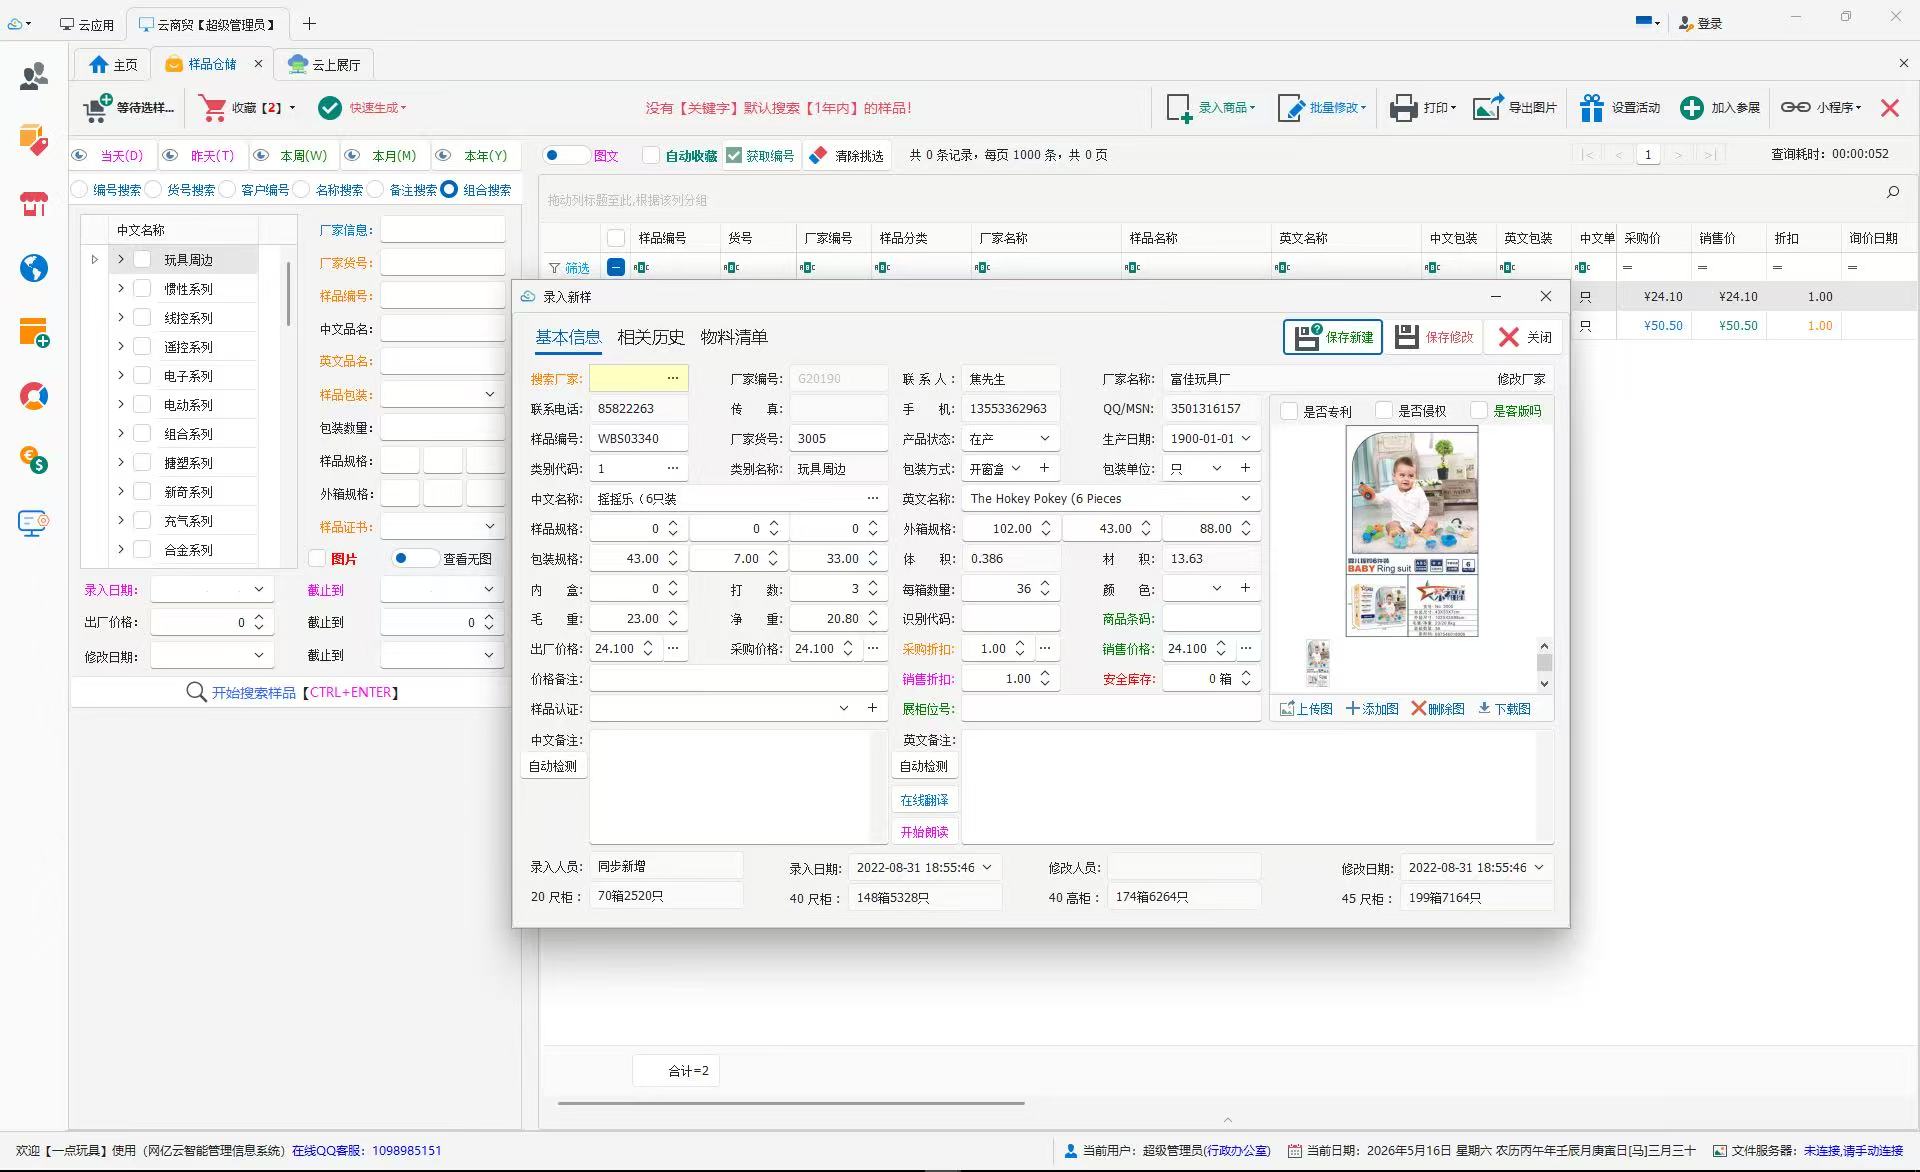Check the 是否专利 checkbox

click(x=1289, y=411)
